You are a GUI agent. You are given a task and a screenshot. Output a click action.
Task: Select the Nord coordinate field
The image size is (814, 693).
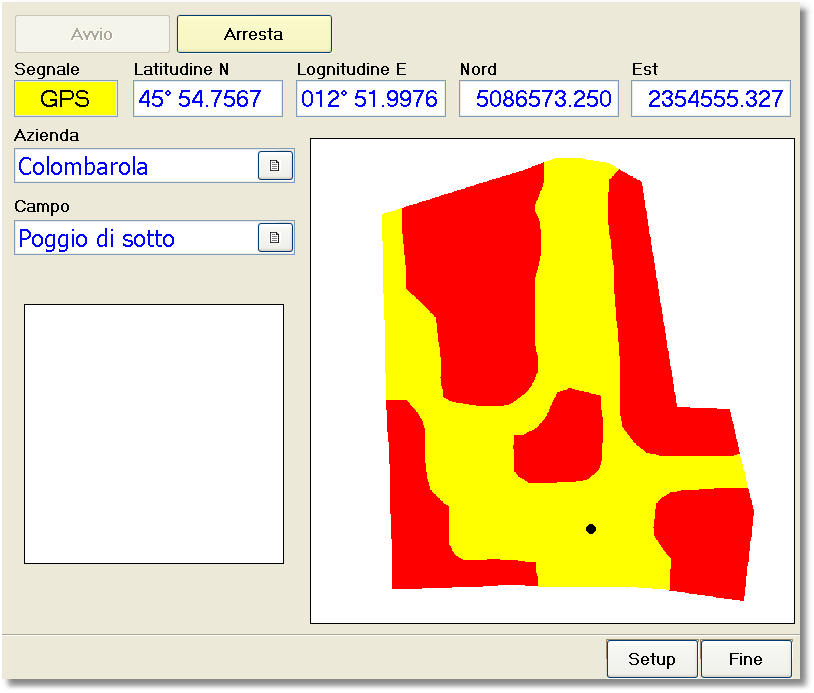point(539,99)
